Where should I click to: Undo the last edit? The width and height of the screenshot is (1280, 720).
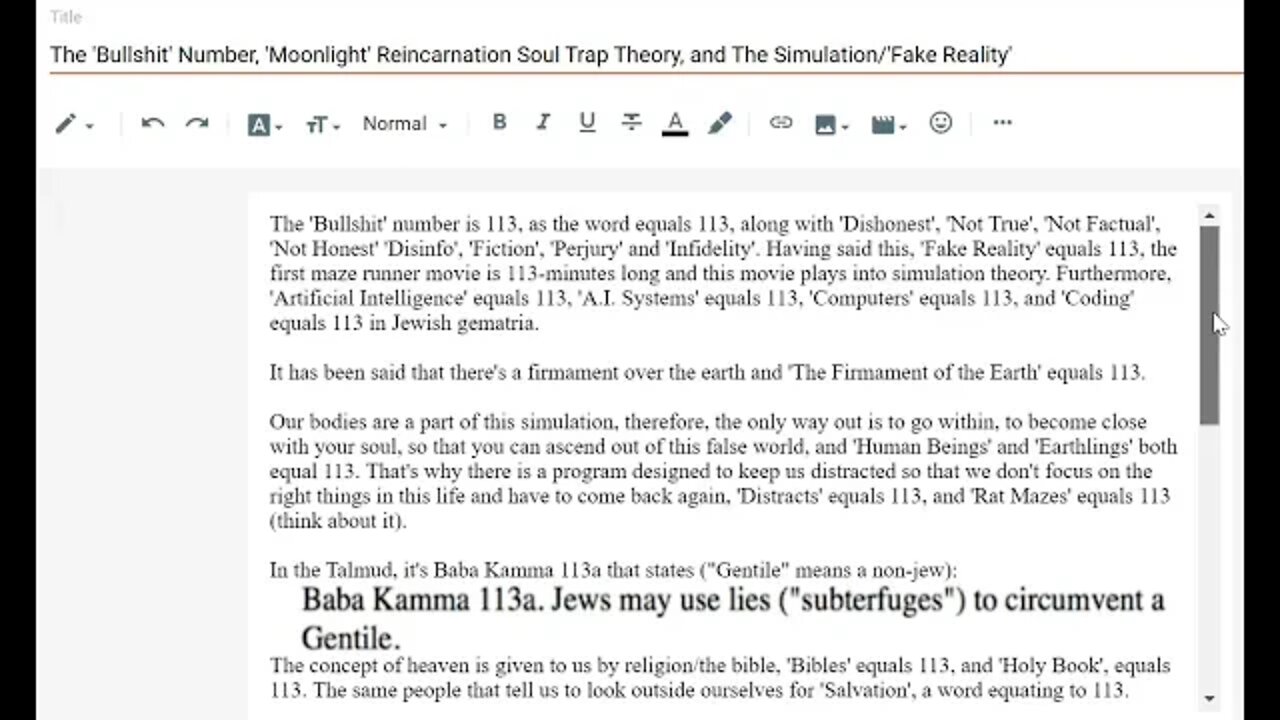point(152,123)
